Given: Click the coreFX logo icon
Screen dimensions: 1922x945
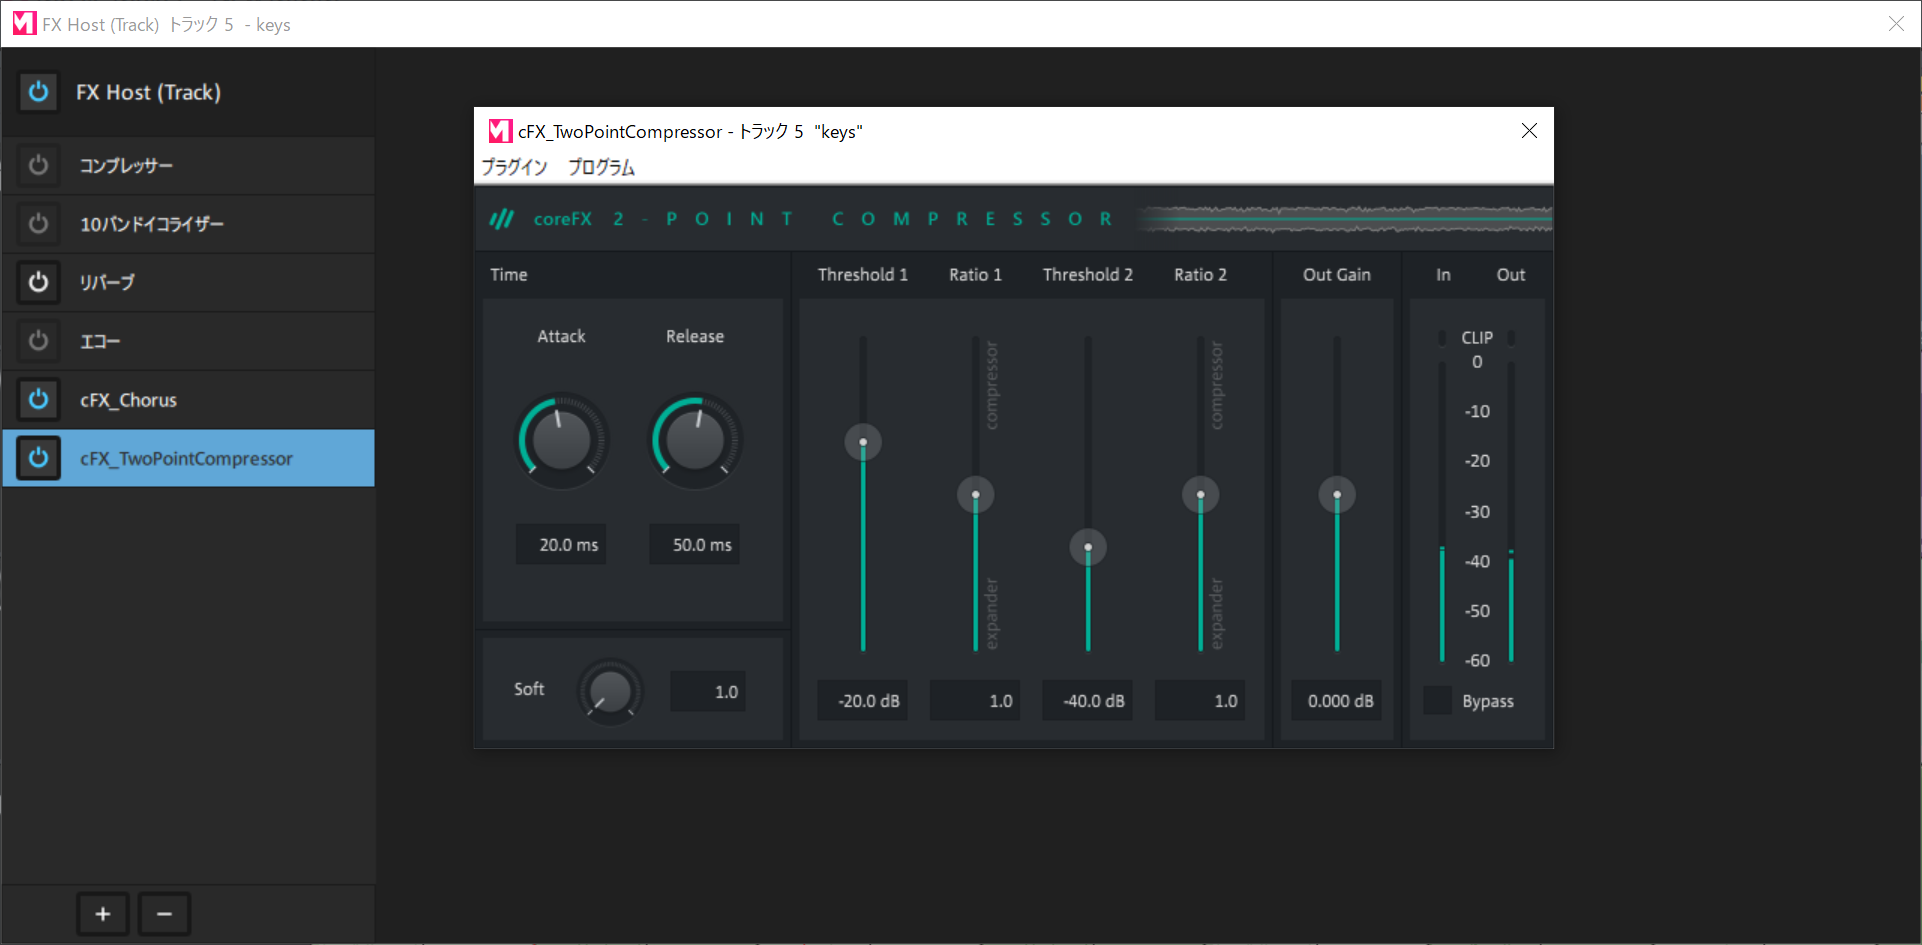Looking at the screenshot, I should [x=501, y=218].
